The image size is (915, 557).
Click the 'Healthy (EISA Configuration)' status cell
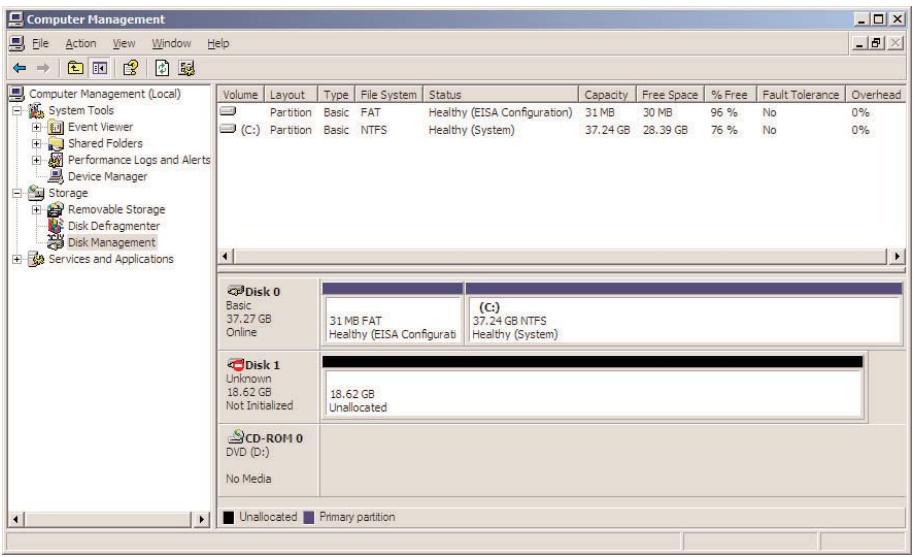click(x=500, y=112)
